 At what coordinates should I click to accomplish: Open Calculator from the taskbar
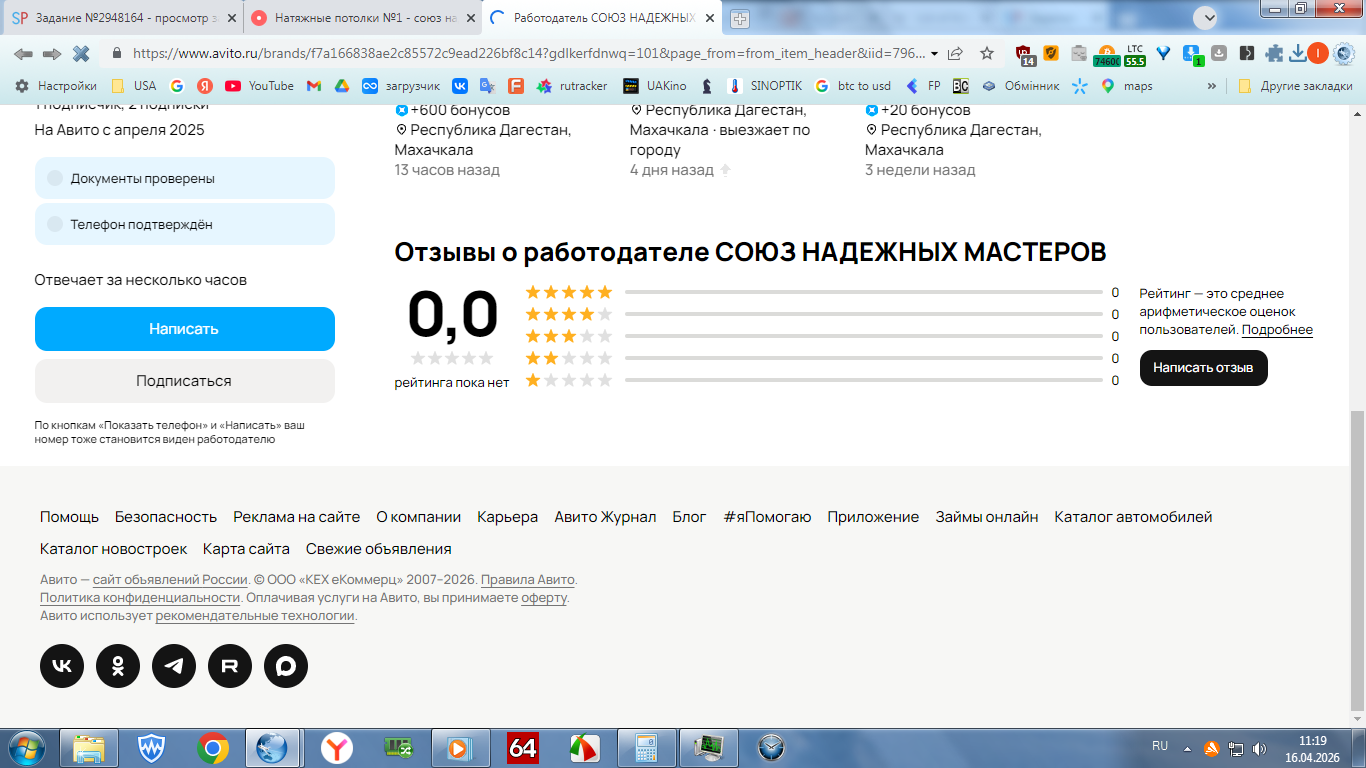[x=647, y=748]
